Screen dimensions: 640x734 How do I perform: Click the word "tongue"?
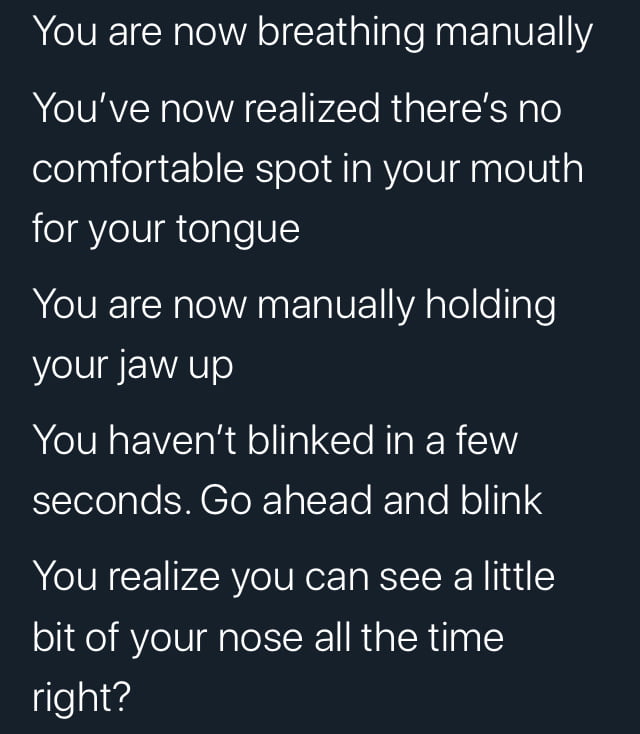click(238, 231)
